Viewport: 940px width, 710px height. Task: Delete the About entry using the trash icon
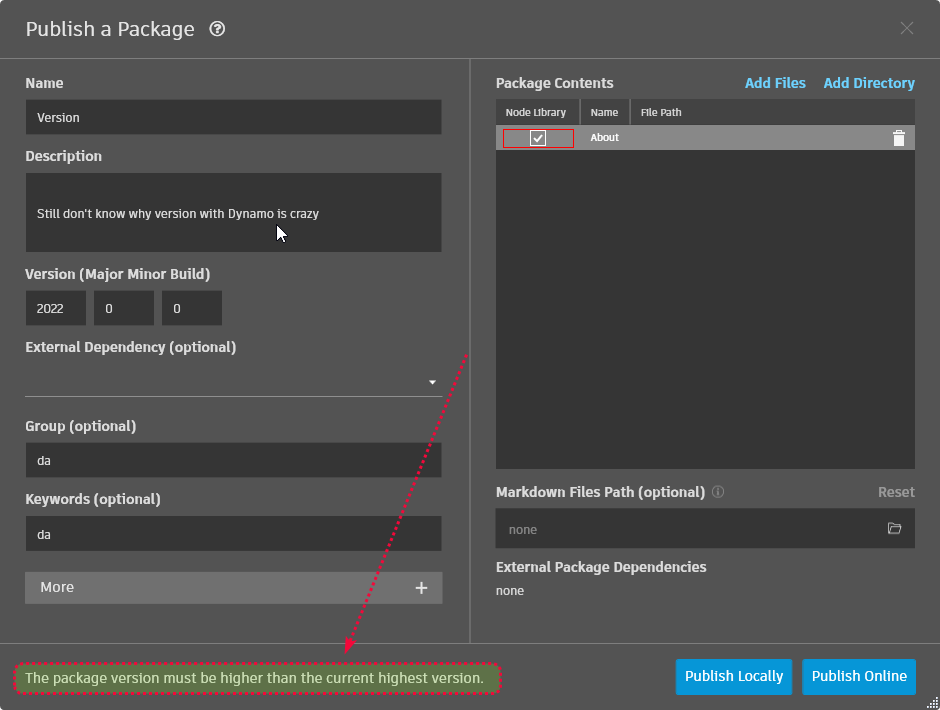899,138
